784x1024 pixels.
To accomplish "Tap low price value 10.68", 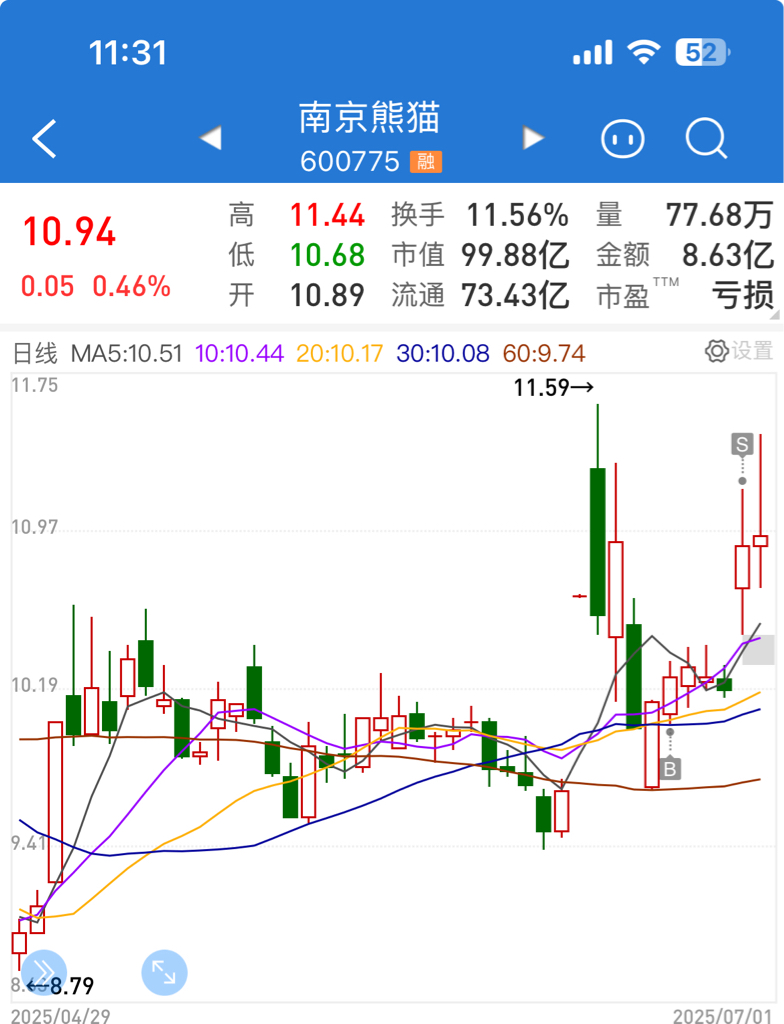I will click(x=327, y=255).
